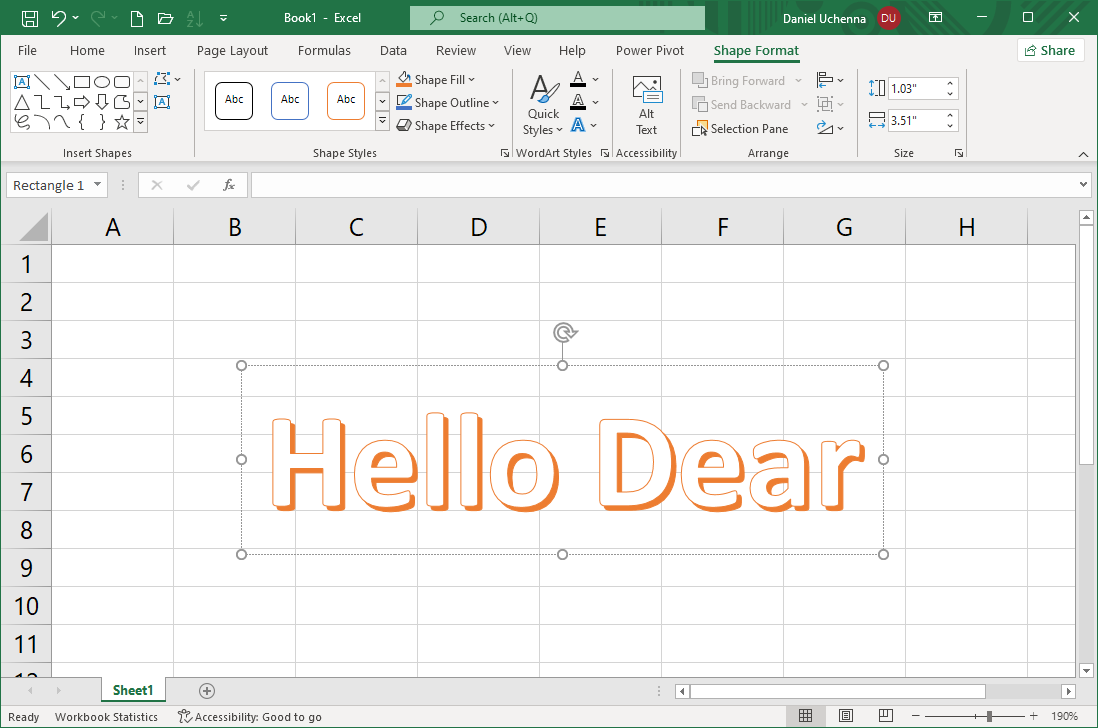Click the Share button

pyautogui.click(x=1050, y=49)
